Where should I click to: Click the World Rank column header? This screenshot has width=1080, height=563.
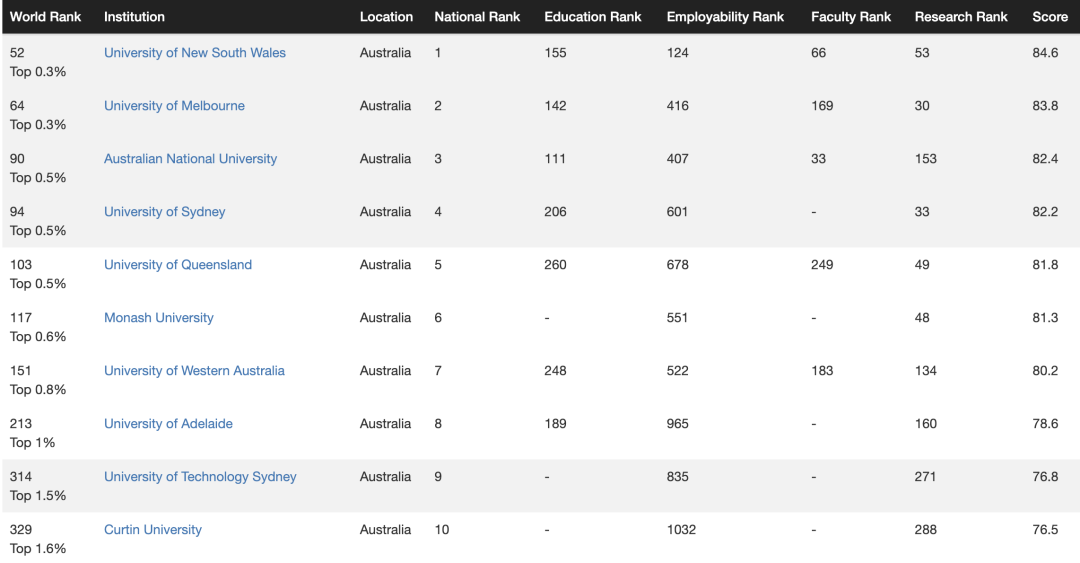pyautogui.click(x=45, y=17)
